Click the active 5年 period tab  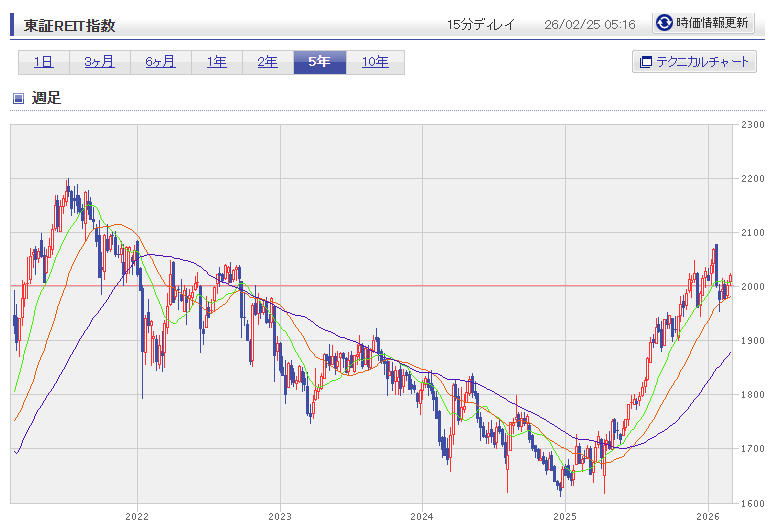pos(320,62)
